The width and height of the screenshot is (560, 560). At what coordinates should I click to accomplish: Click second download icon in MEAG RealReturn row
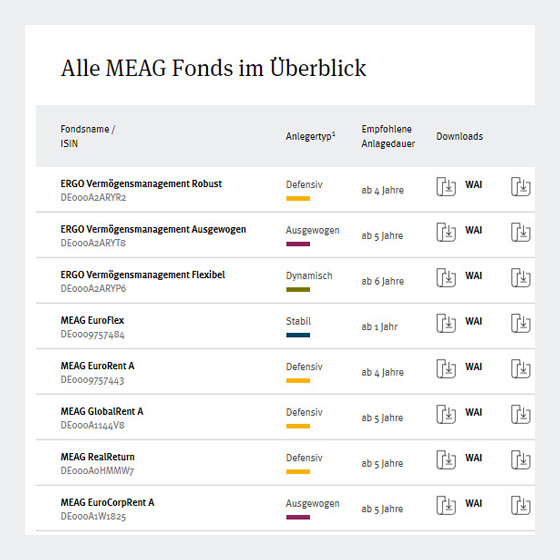pyautogui.click(x=521, y=460)
